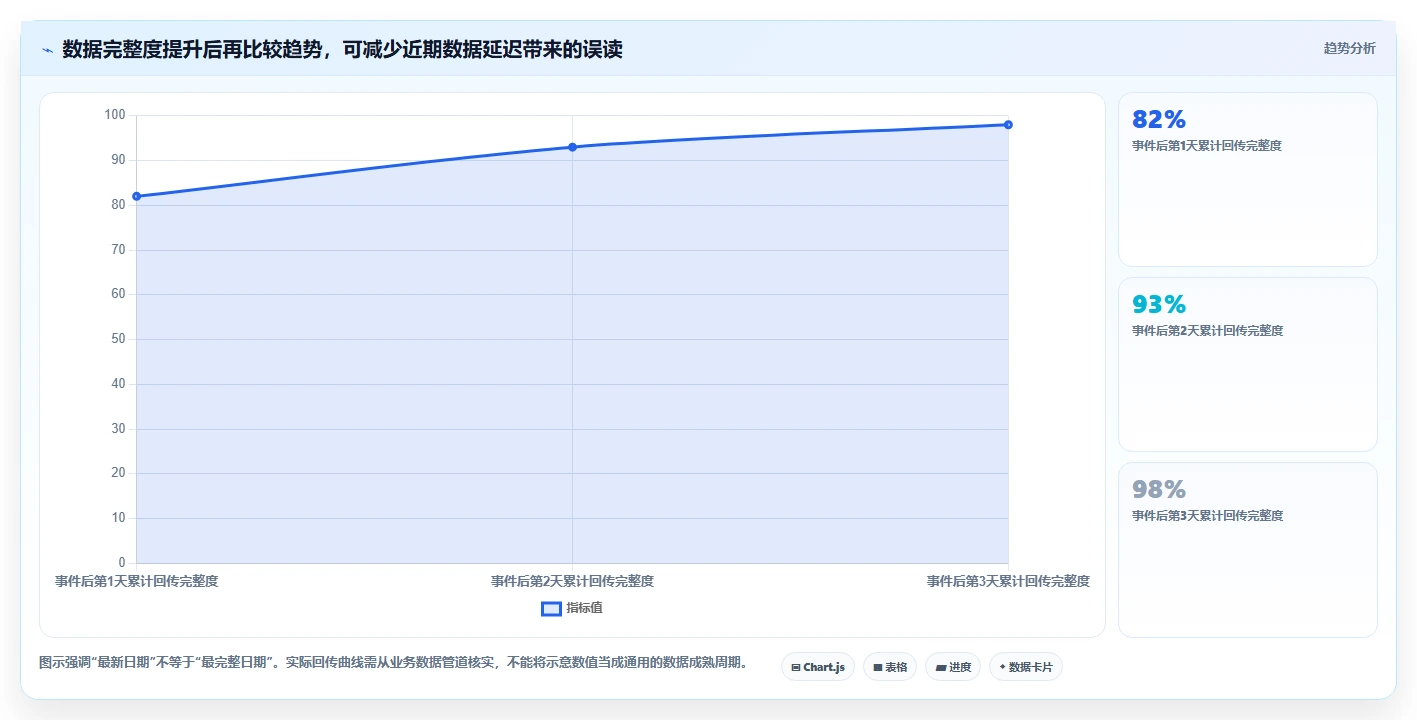Click the footnote text starting 图示强调
1417x720 pixels.
coord(394,662)
